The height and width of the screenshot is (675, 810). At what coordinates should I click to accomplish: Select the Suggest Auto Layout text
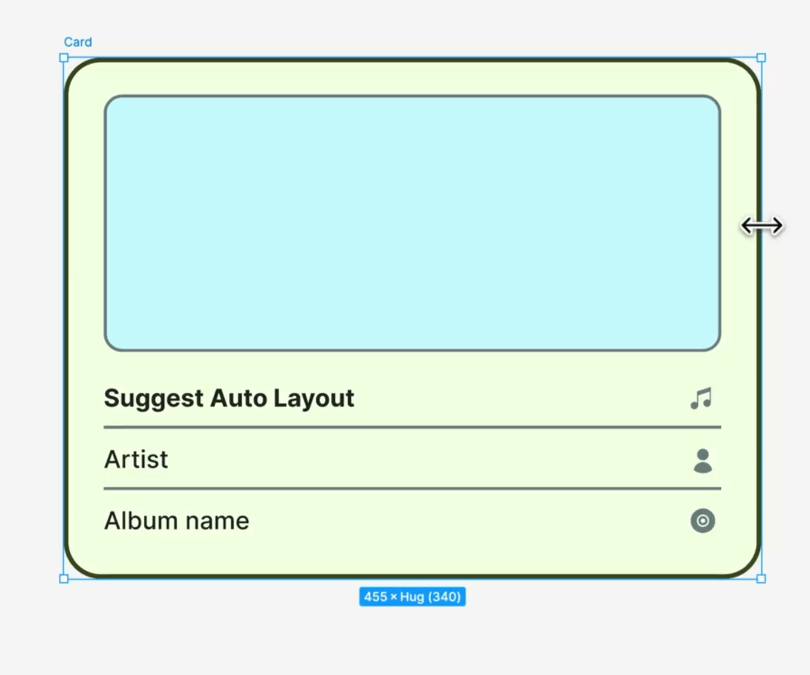pyautogui.click(x=228, y=397)
